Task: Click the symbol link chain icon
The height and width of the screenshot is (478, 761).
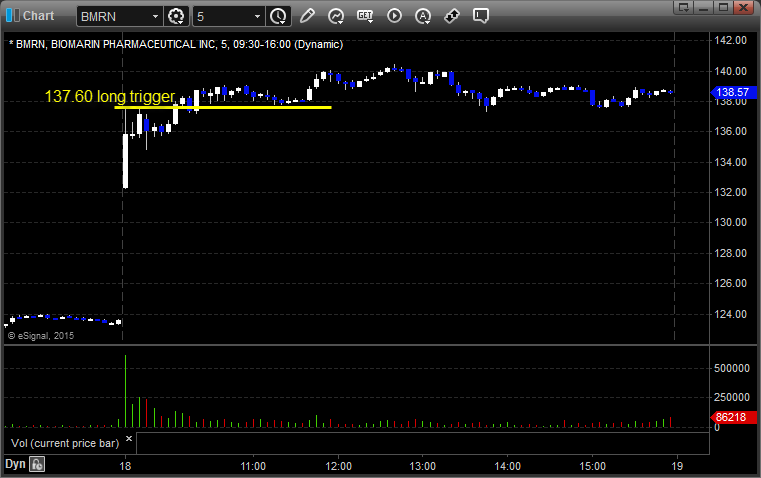Action: [x=452, y=16]
